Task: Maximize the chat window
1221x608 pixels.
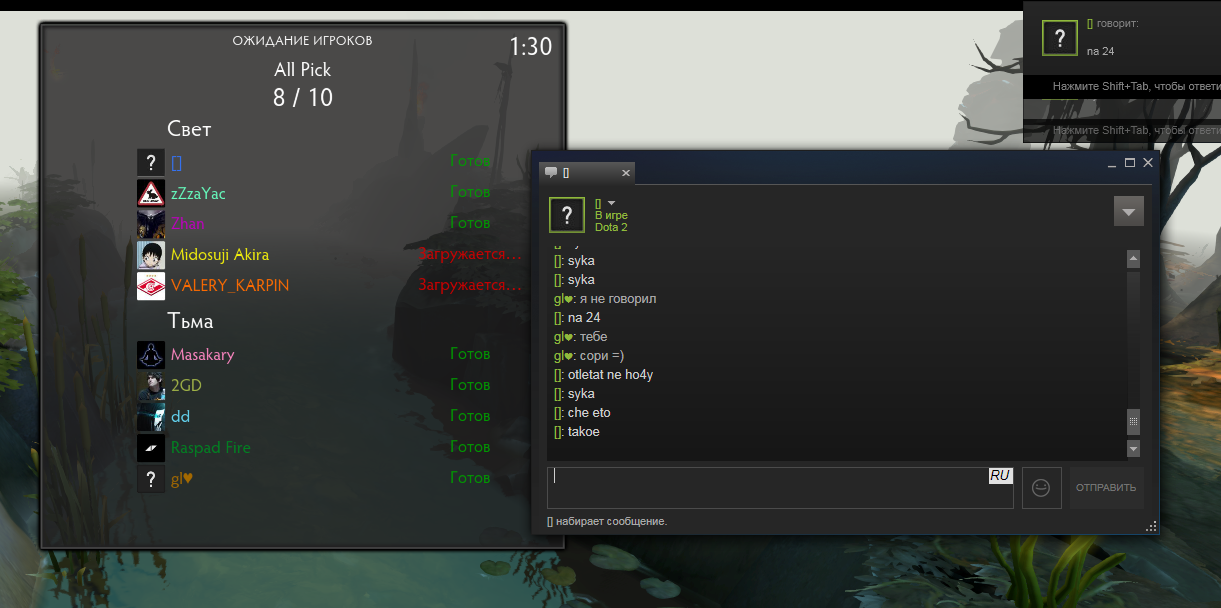Action: point(1130,162)
